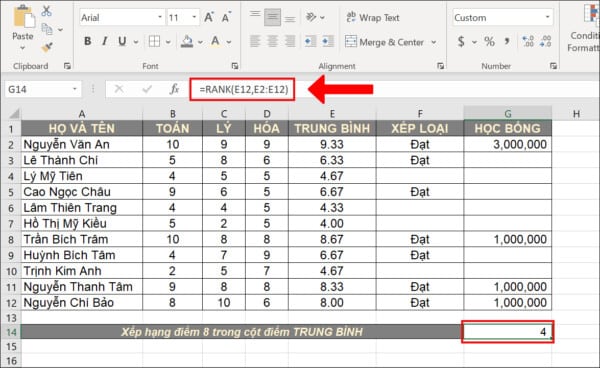Click the Format Painter brush icon

(47, 47)
